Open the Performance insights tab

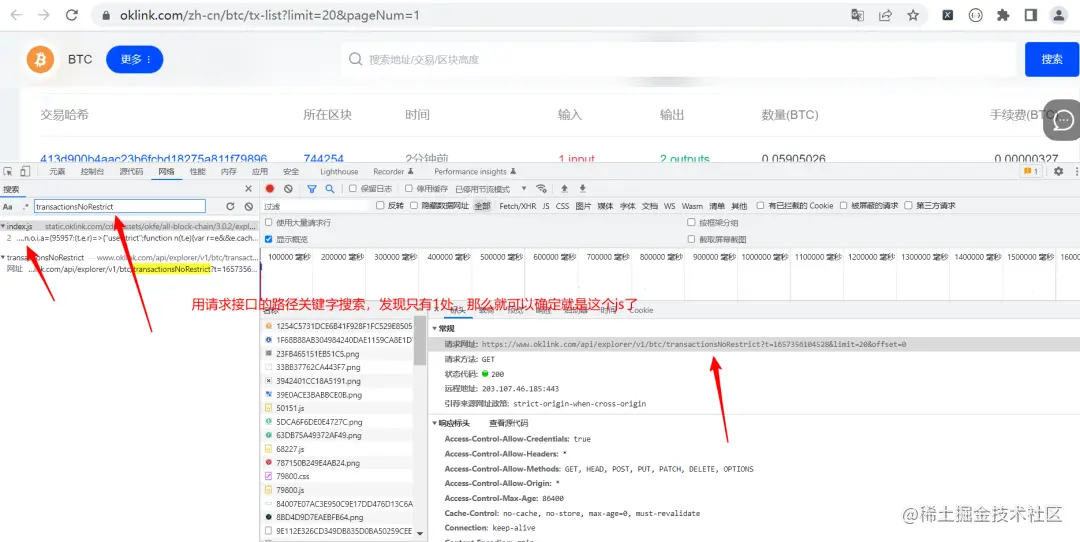pos(475,171)
